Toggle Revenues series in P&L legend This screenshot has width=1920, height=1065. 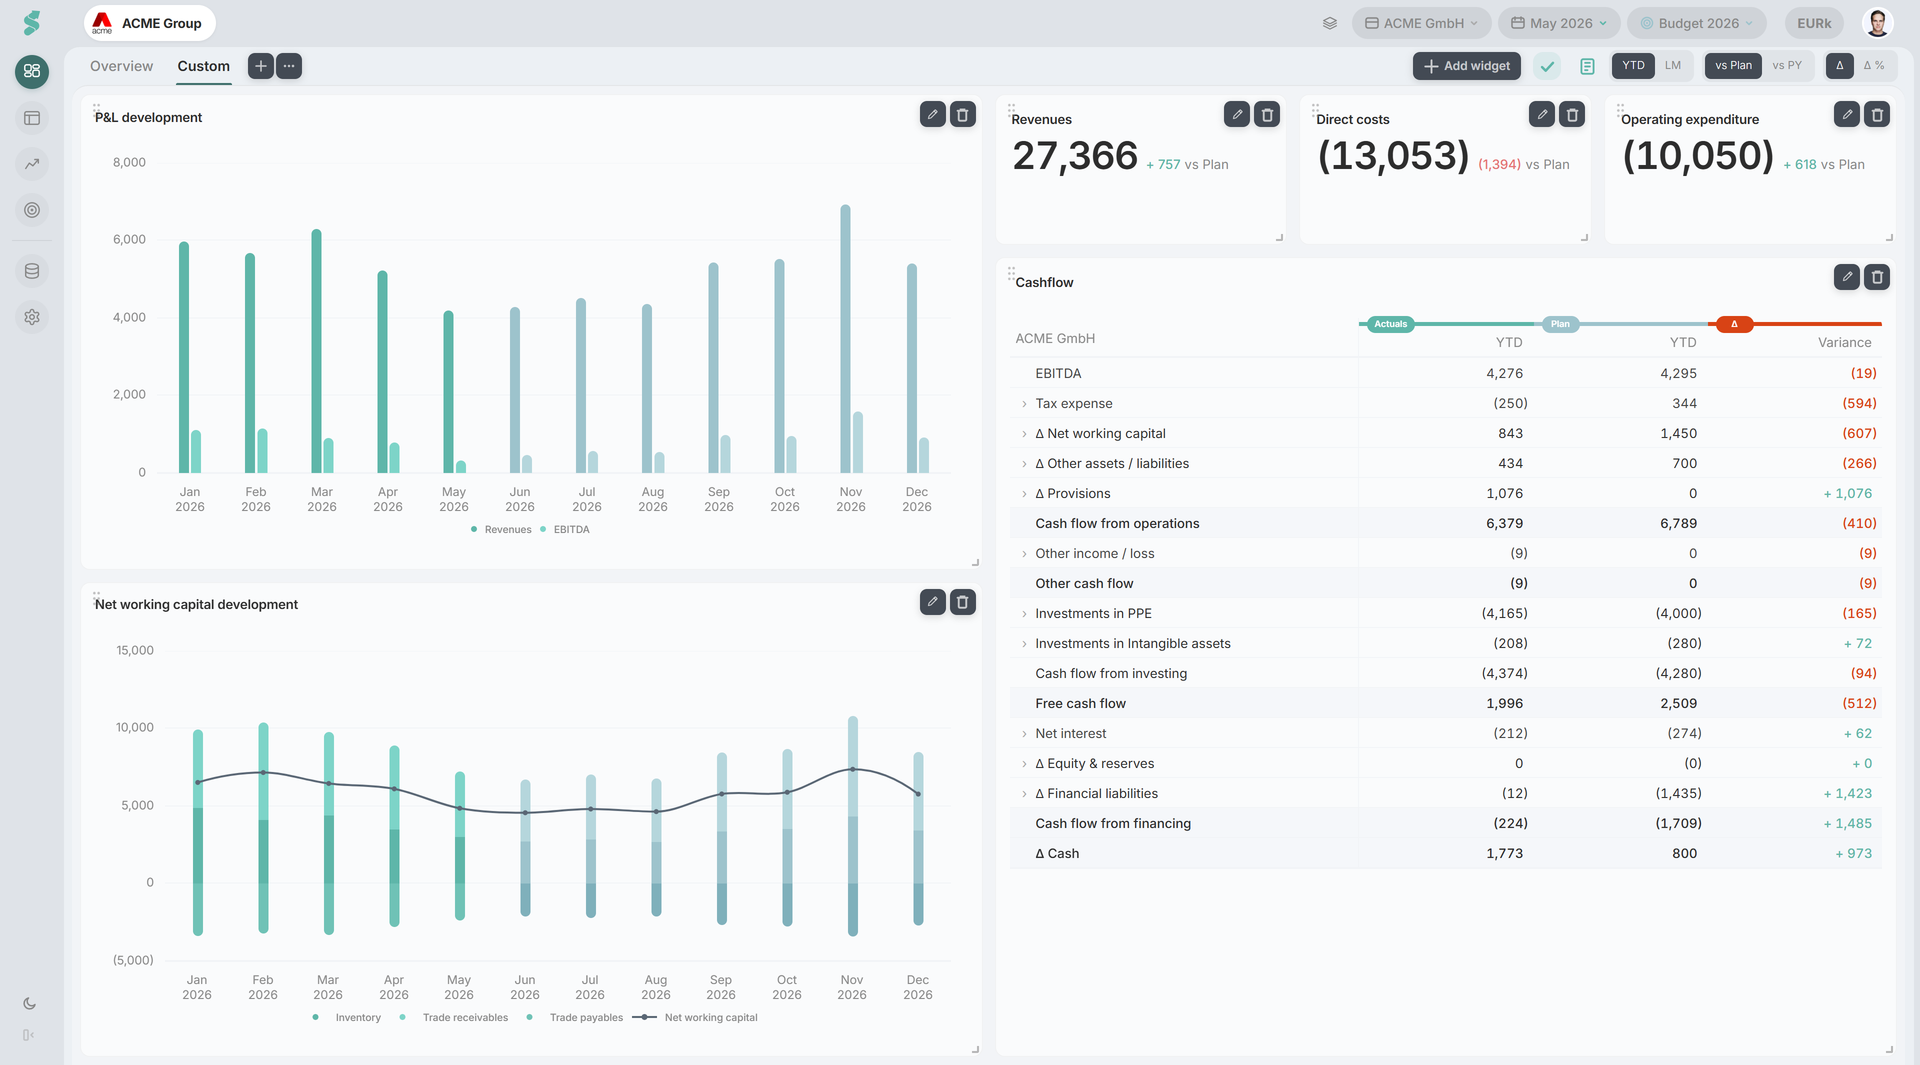501,530
